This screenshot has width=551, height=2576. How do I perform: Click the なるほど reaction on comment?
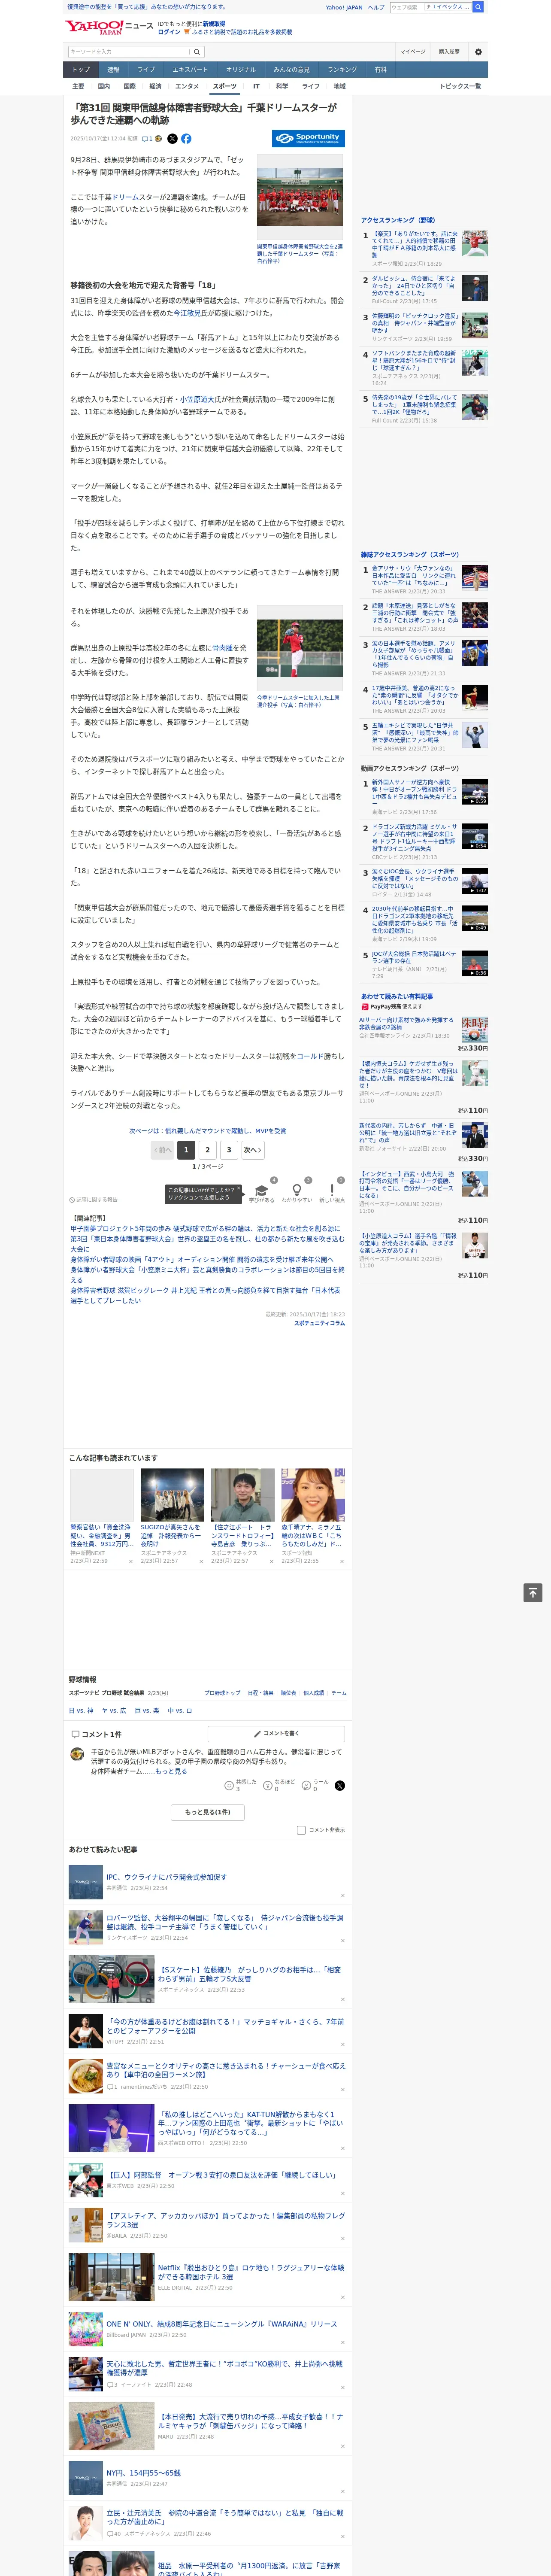(x=268, y=1785)
